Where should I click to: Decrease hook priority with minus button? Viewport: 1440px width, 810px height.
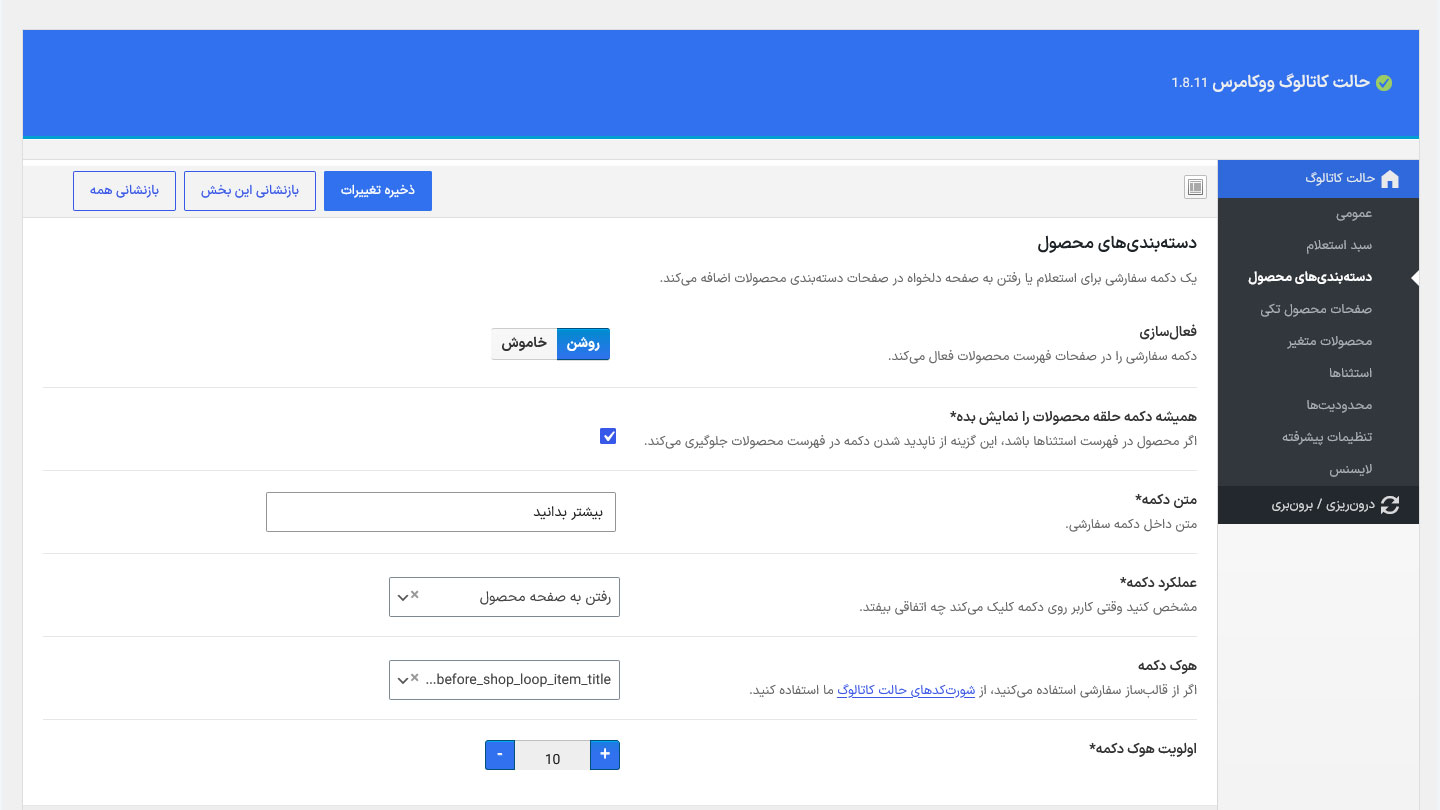[500, 755]
